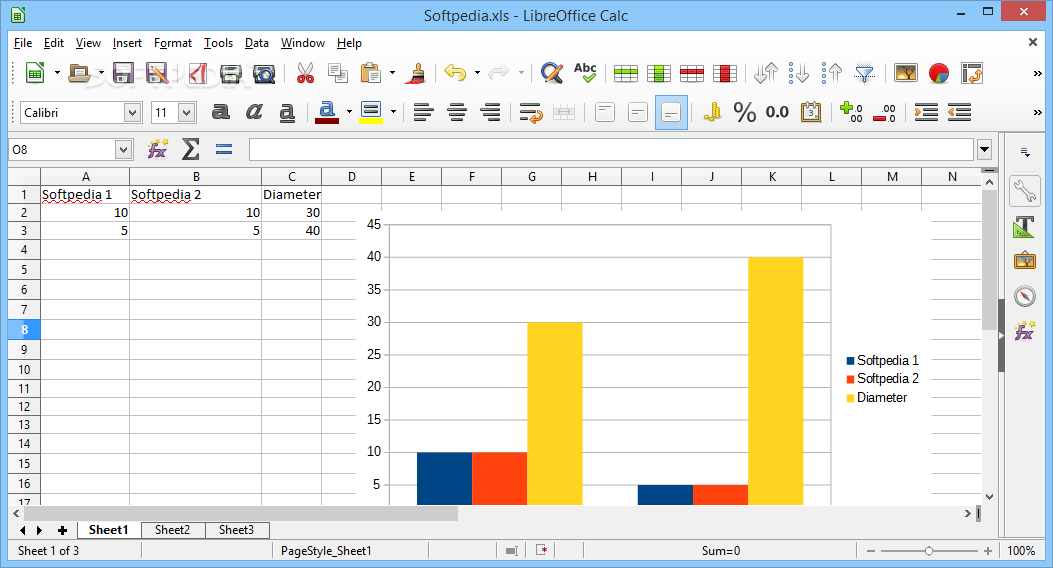Apply the dark red font color
This screenshot has height=568, width=1053.
click(x=327, y=112)
